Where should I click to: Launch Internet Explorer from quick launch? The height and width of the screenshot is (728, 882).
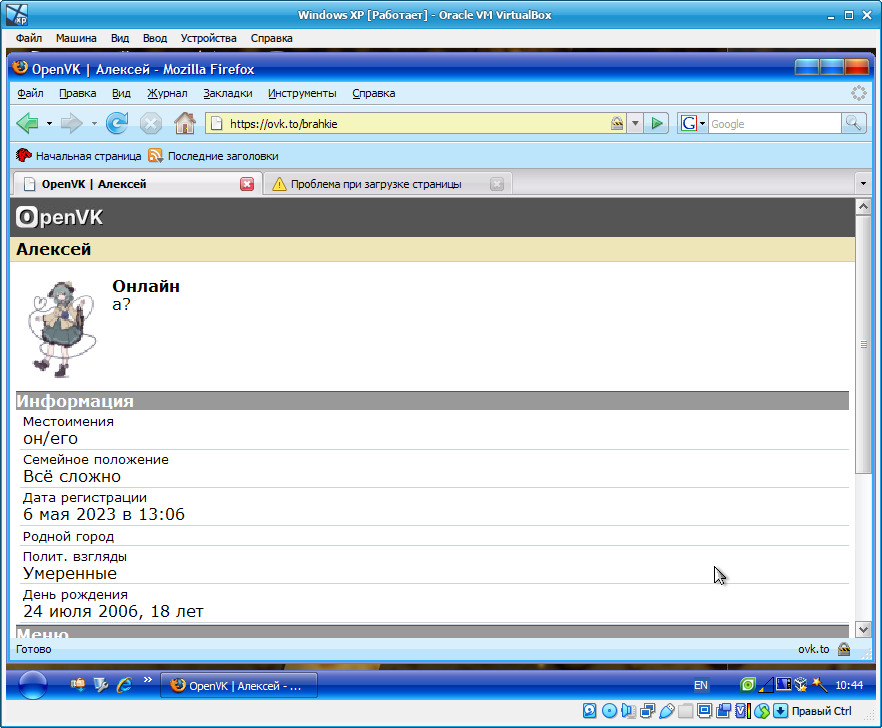pyautogui.click(x=124, y=685)
